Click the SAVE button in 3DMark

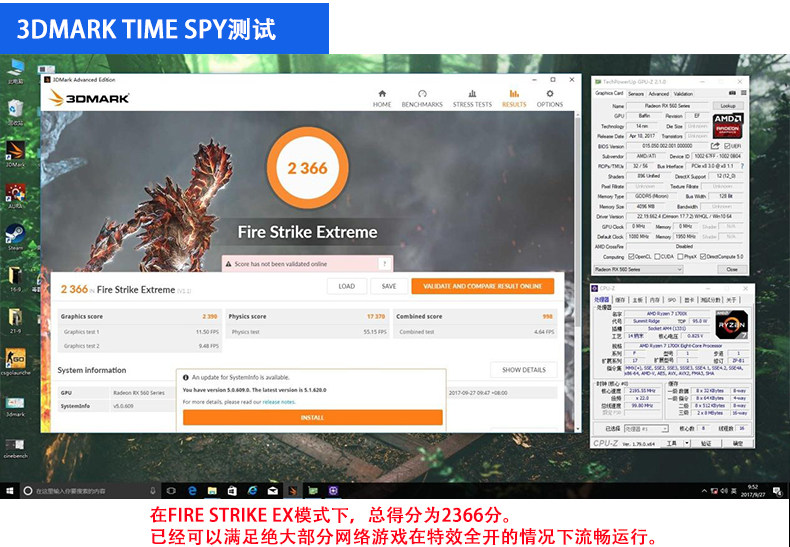tap(388, 286)
